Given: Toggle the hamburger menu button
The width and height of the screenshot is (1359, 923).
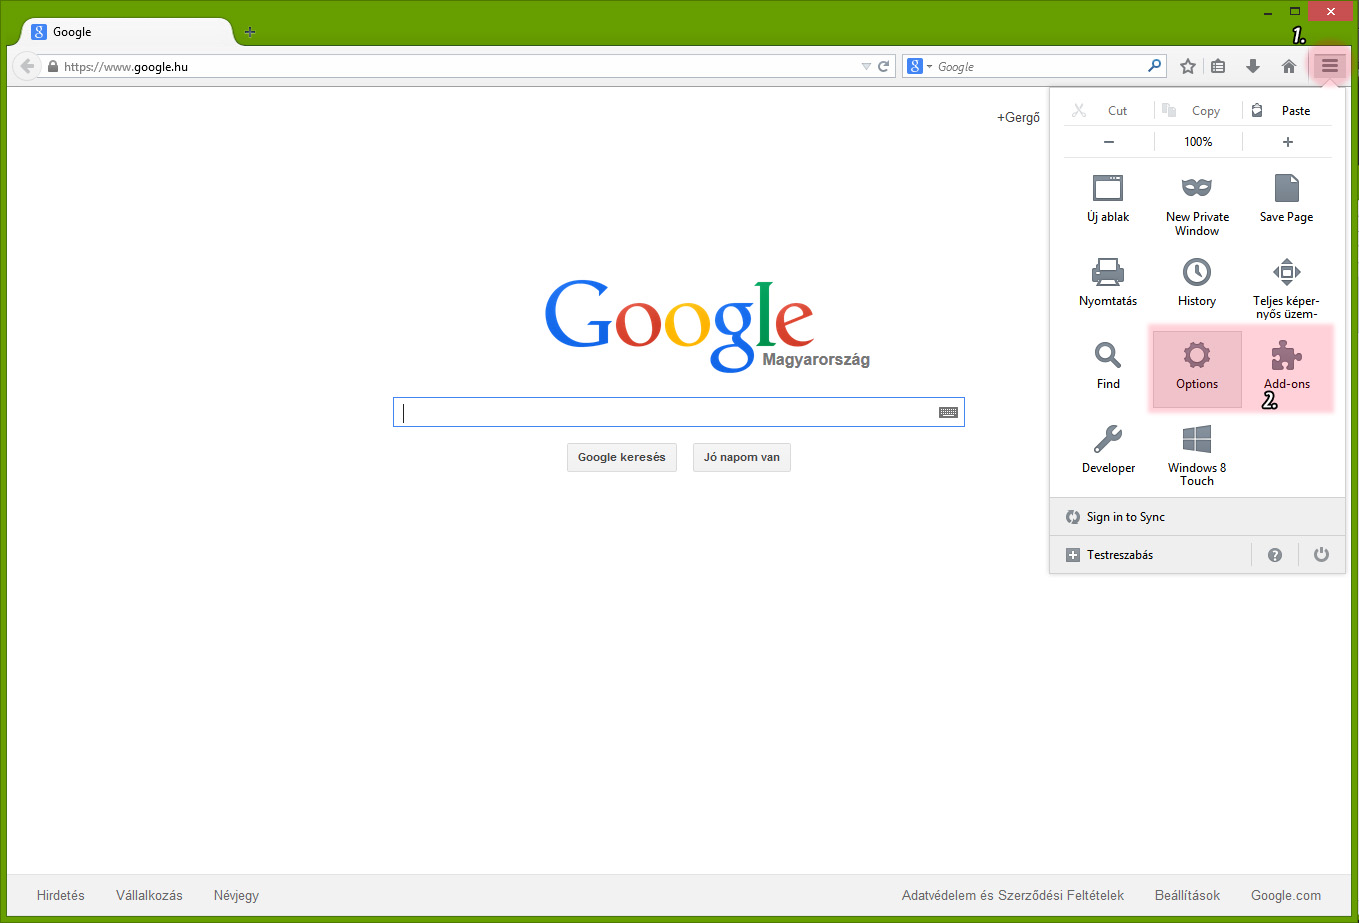Looking at the screenshot, I should click(1329, 67).
